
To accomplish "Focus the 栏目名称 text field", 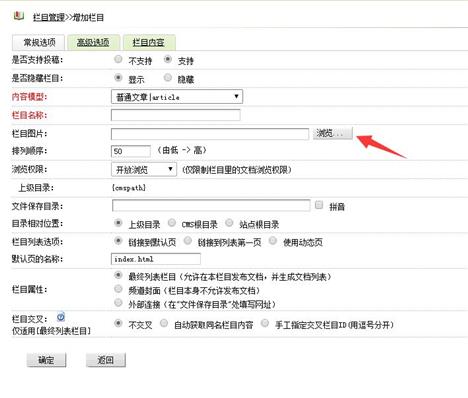I will tap(175, 115).
